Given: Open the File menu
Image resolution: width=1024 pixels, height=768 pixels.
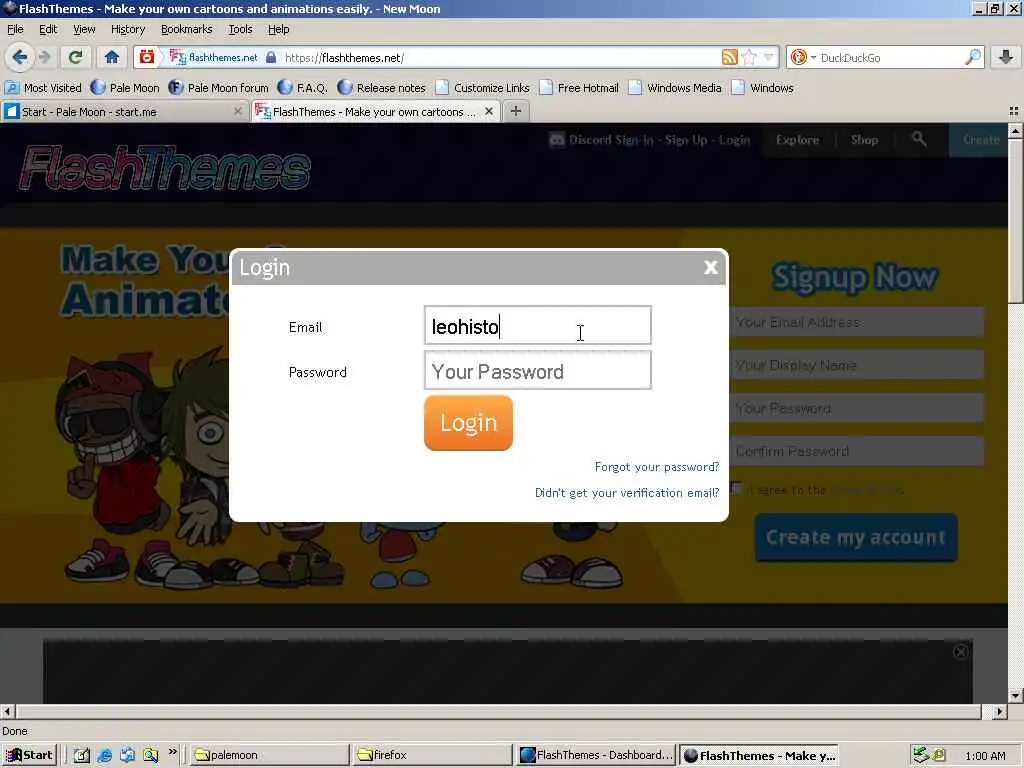Looking at the screenshot, I should (x=15, y=29).
